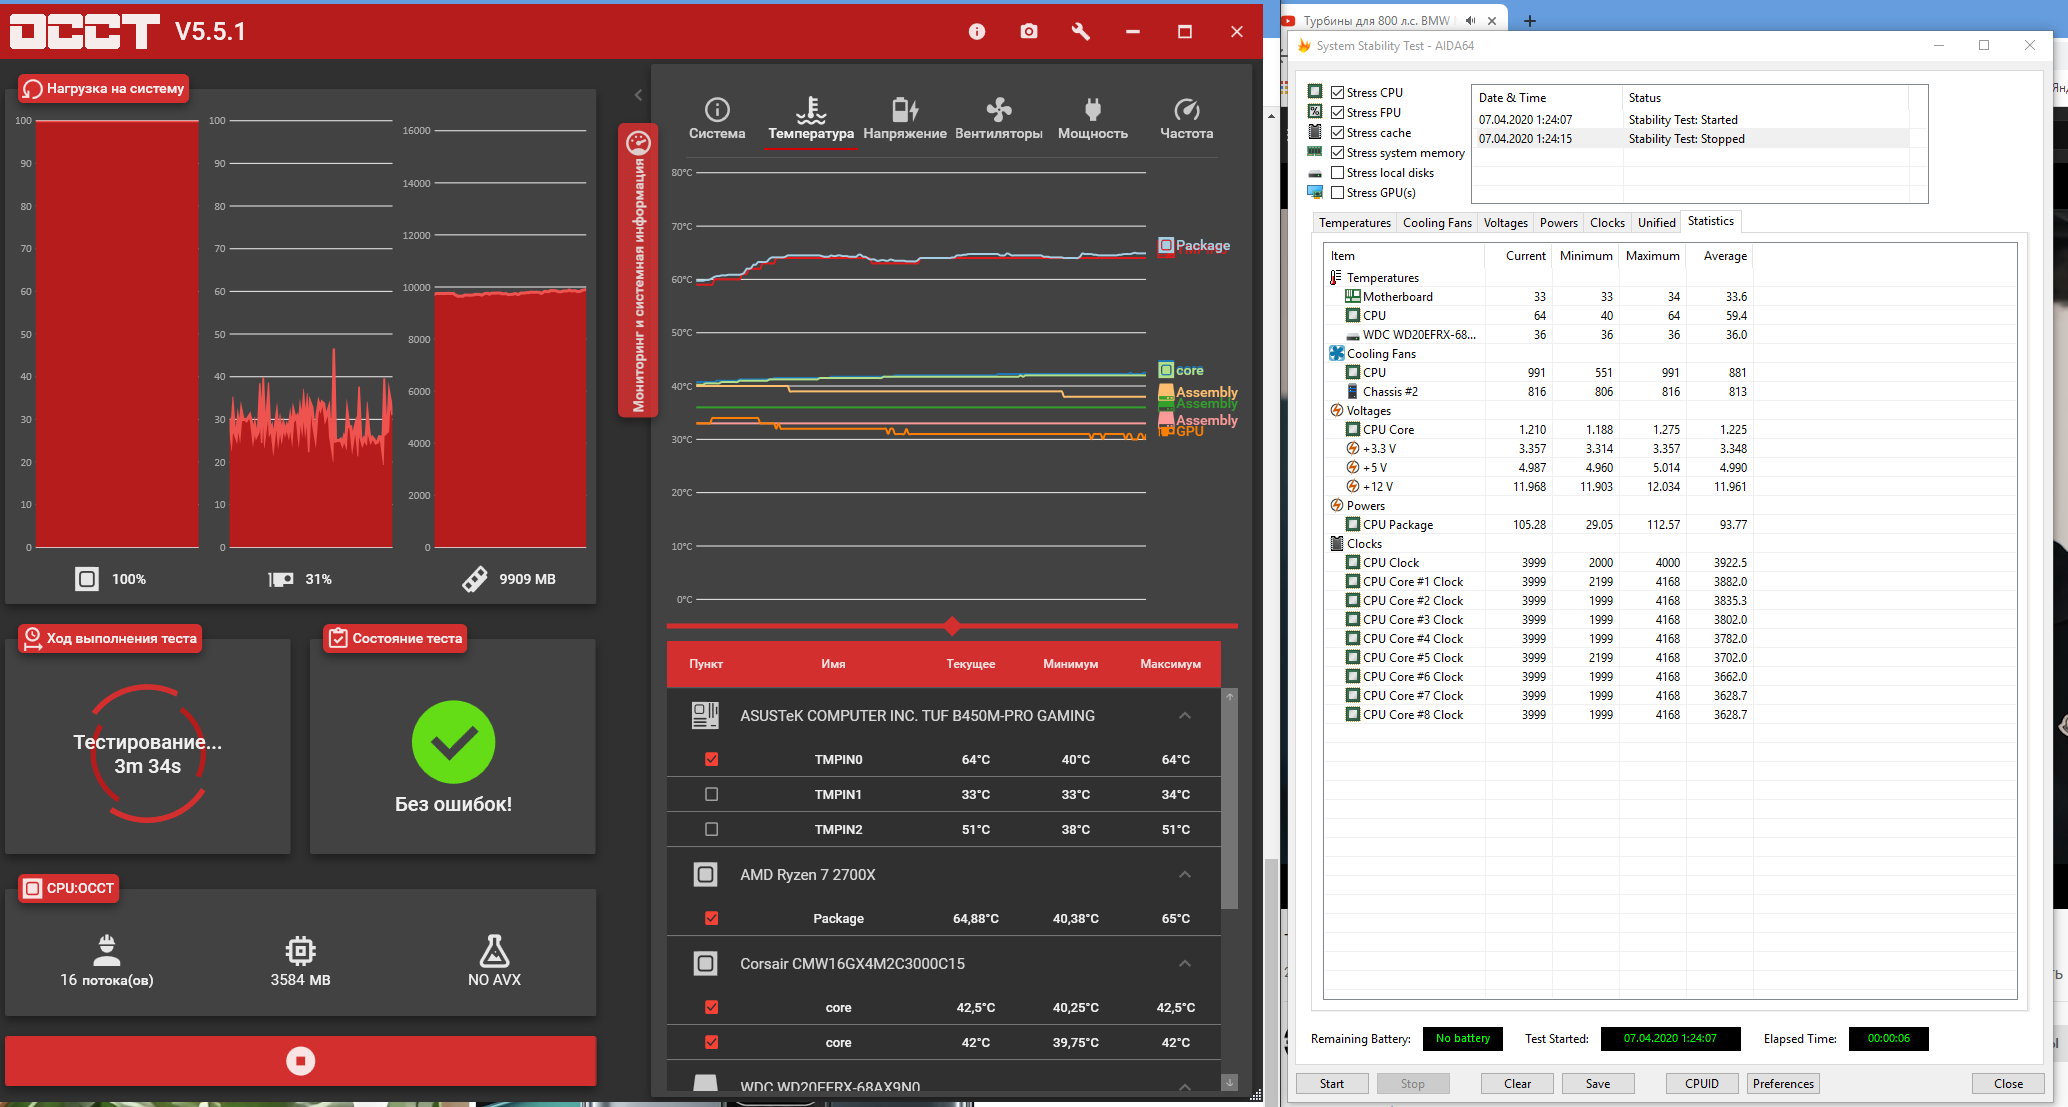Viewport: 2068px width, 1107px height.
Task: Switch to Система monitoring tab
Action: [717, 118]
